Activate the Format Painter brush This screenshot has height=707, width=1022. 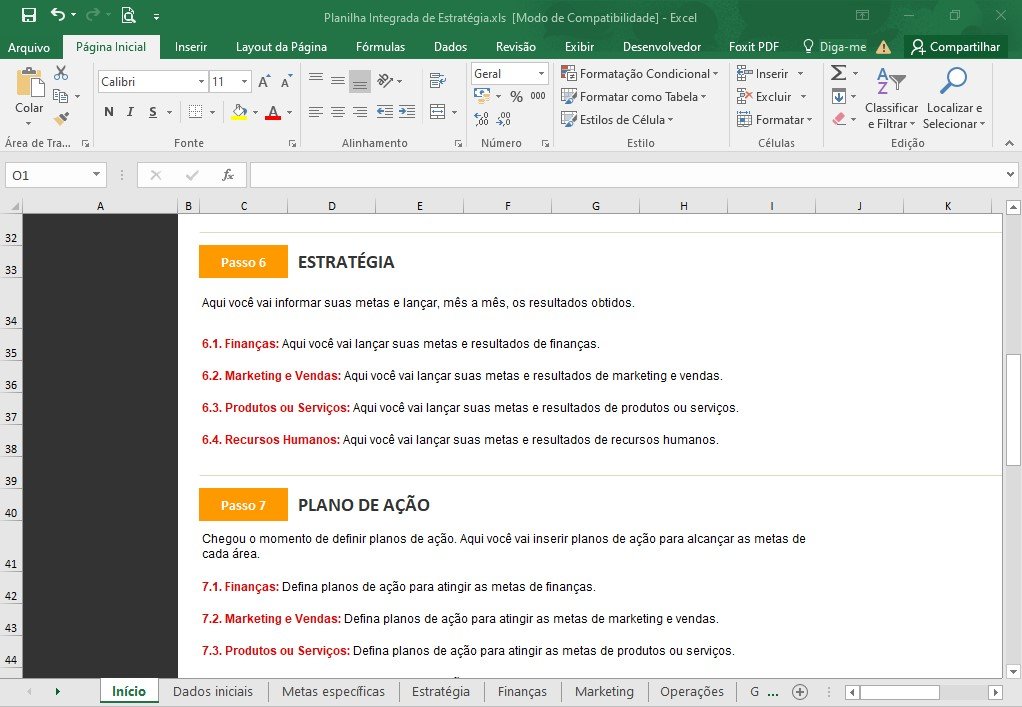pos(61,119)
